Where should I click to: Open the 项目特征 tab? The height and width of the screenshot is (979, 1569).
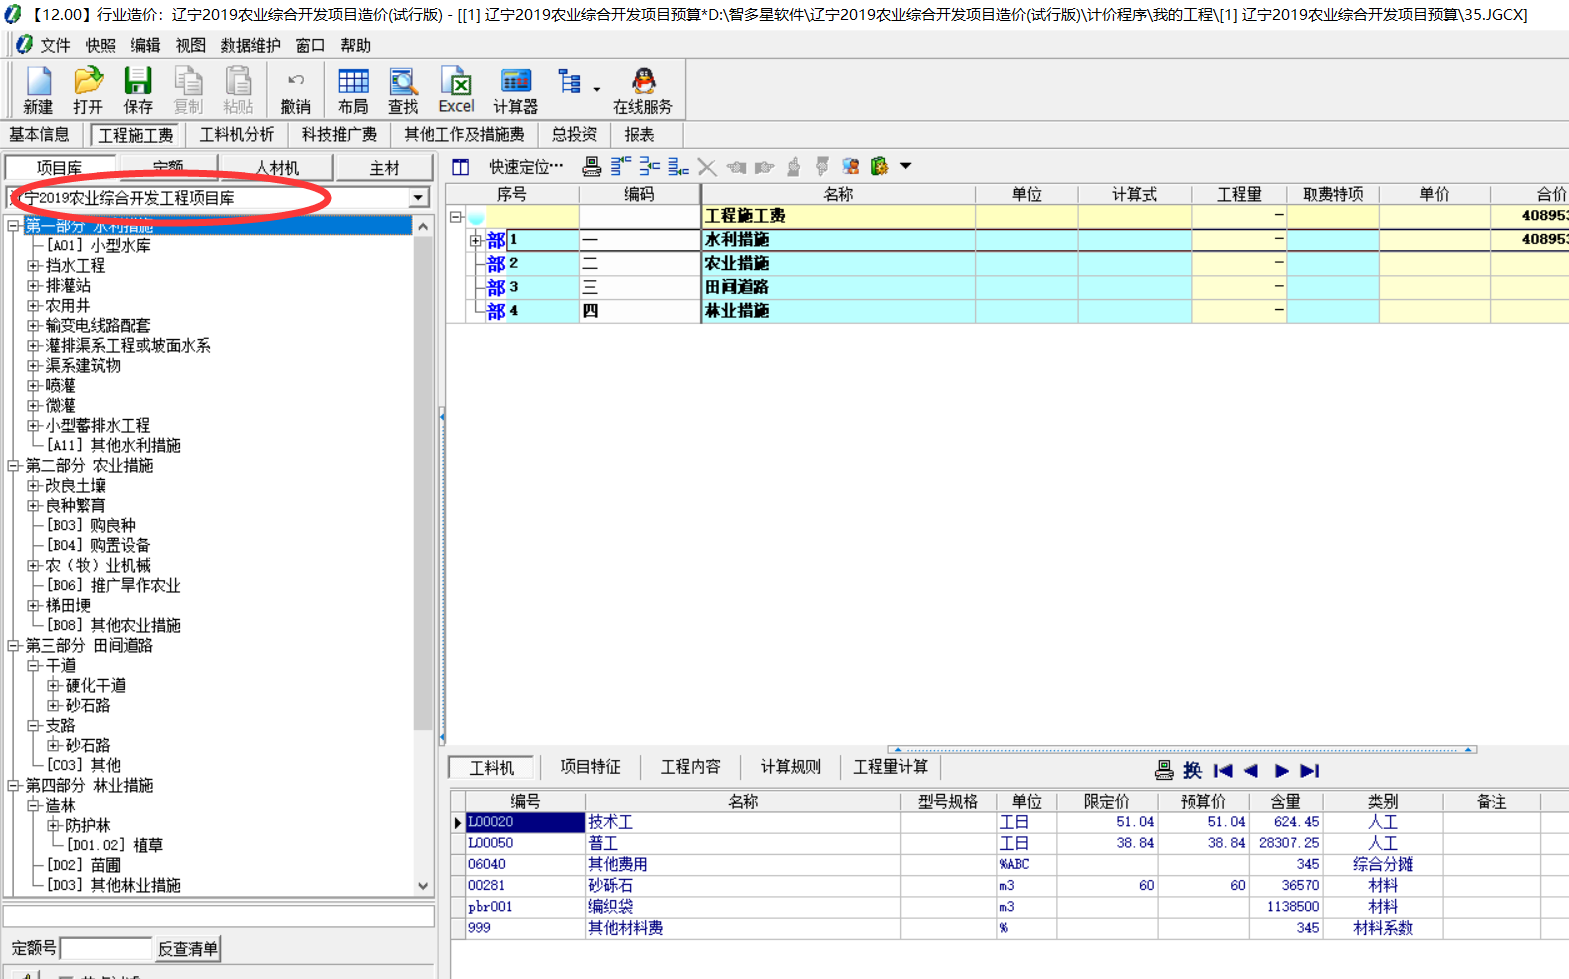[x=590, y=767]
